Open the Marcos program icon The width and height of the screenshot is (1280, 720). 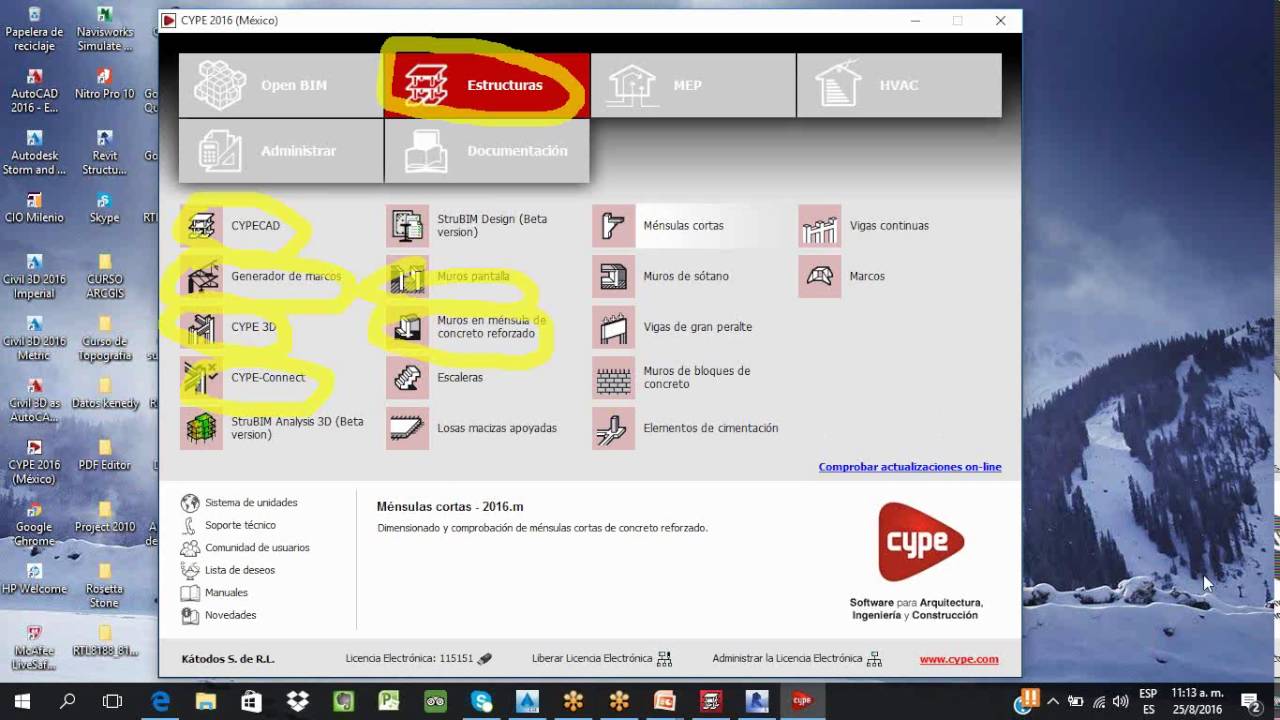(820, 277)
